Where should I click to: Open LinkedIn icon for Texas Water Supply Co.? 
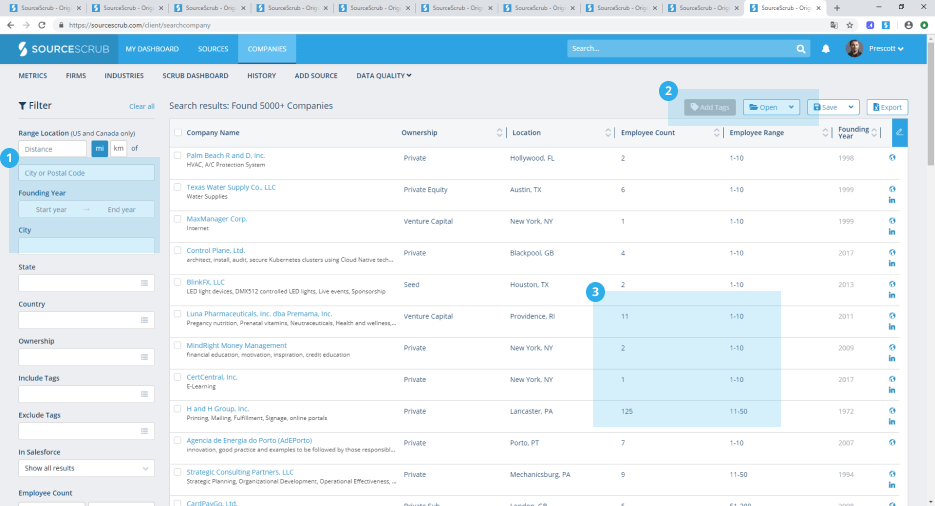[x=892, y=200]
